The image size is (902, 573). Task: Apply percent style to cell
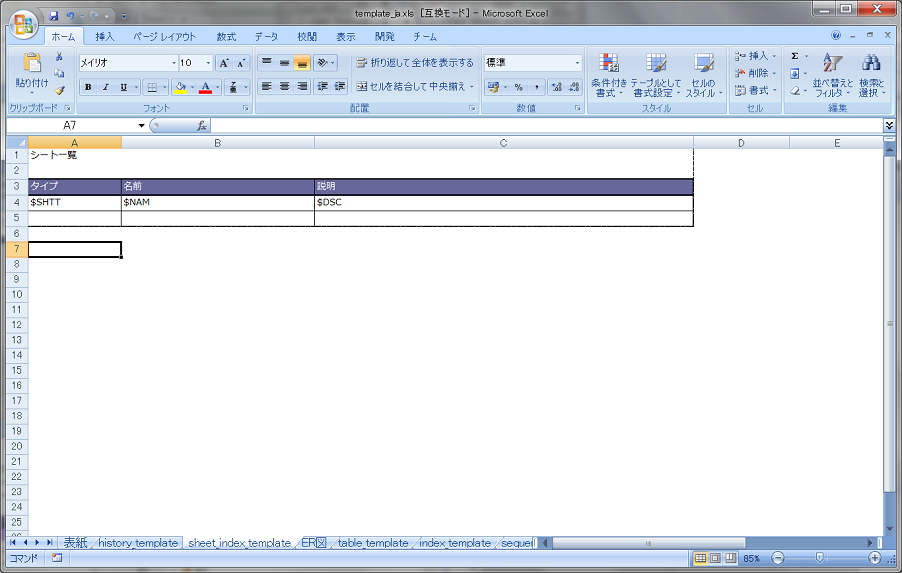519,87
